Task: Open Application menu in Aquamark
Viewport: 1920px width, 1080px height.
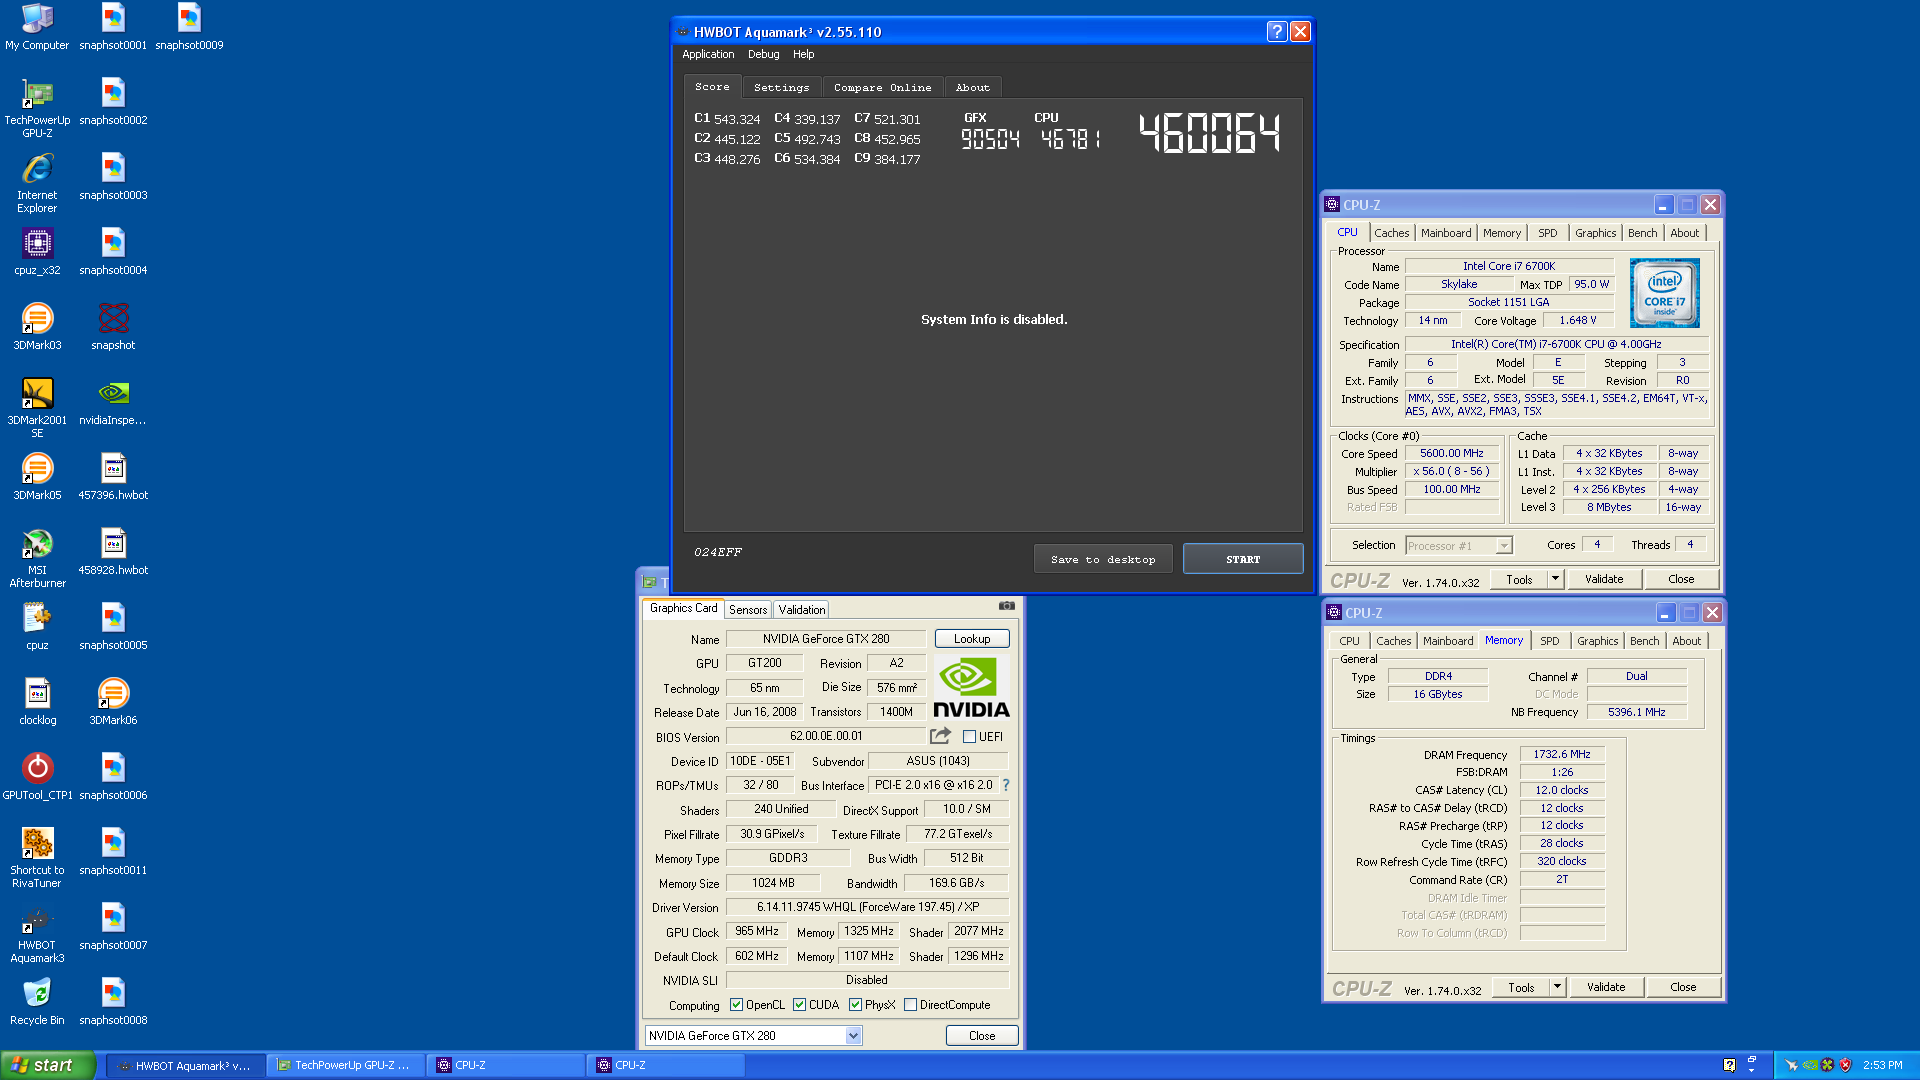Action: [x=708, y=55]
